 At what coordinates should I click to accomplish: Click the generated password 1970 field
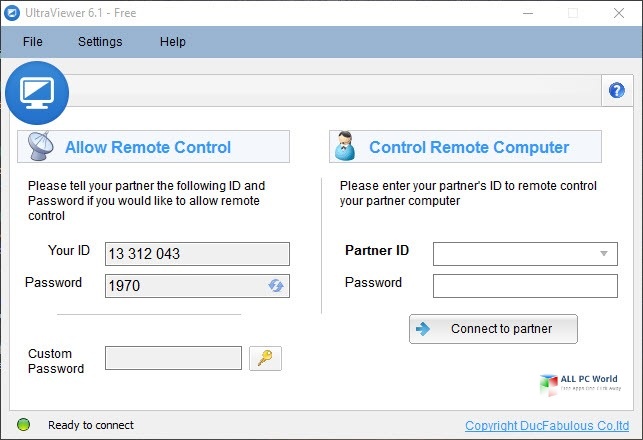[197, 286]
